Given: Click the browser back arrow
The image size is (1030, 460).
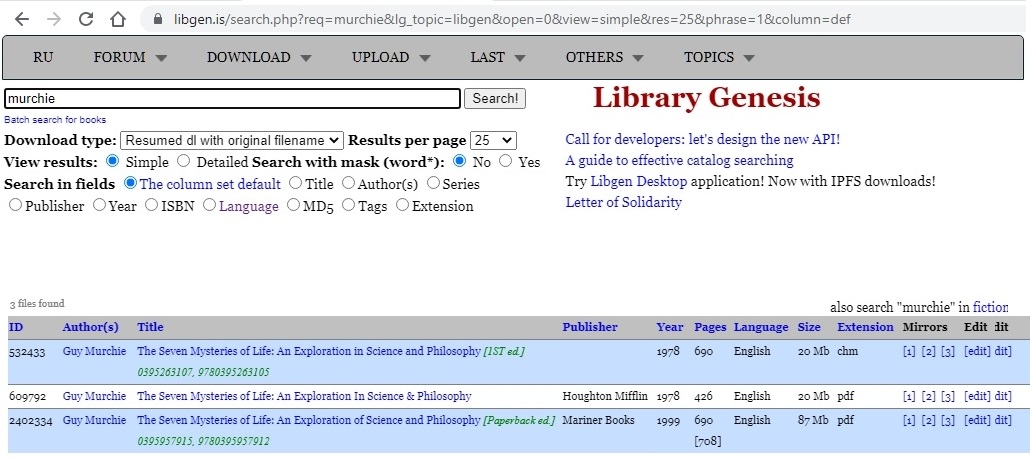Looking at the screenshot, I should (22, 19).
